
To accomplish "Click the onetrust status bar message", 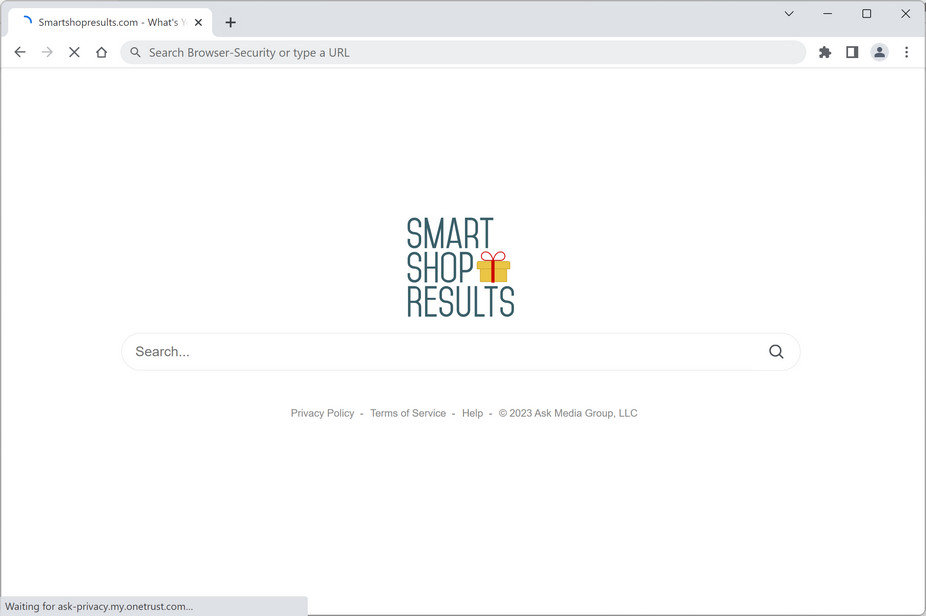I will (97, 605).
